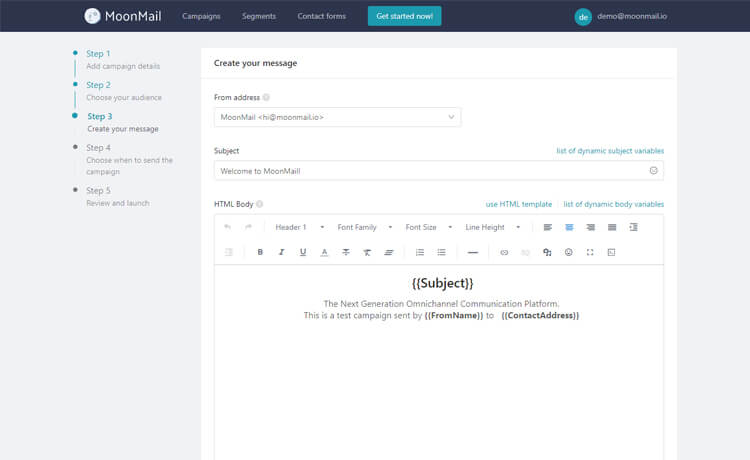The width and height of the screenshot is (750, 460).
Task: Toggle bold formatting
Action: pyautogui.click(x=260, y=252)
